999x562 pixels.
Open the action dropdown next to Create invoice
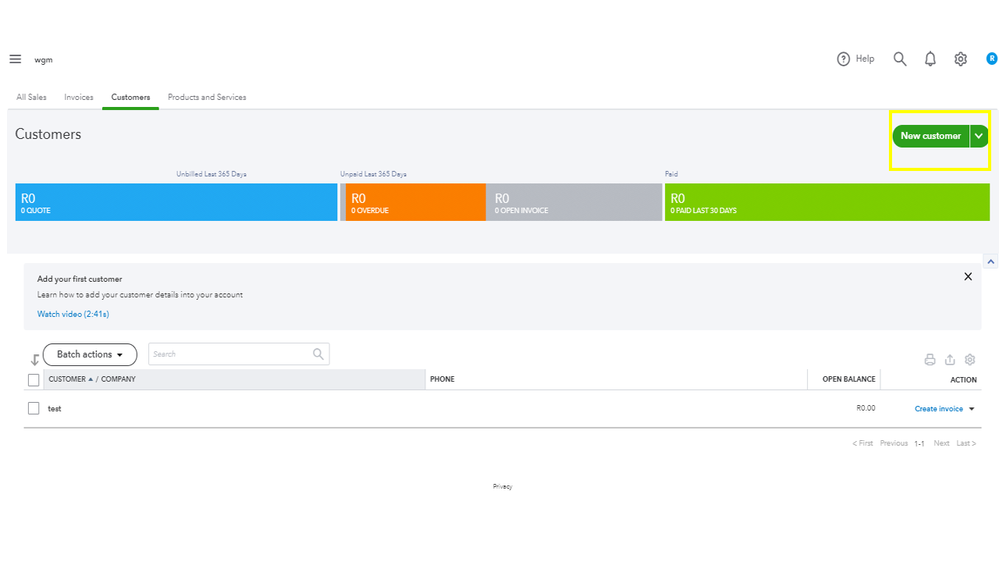coord(972,409)
